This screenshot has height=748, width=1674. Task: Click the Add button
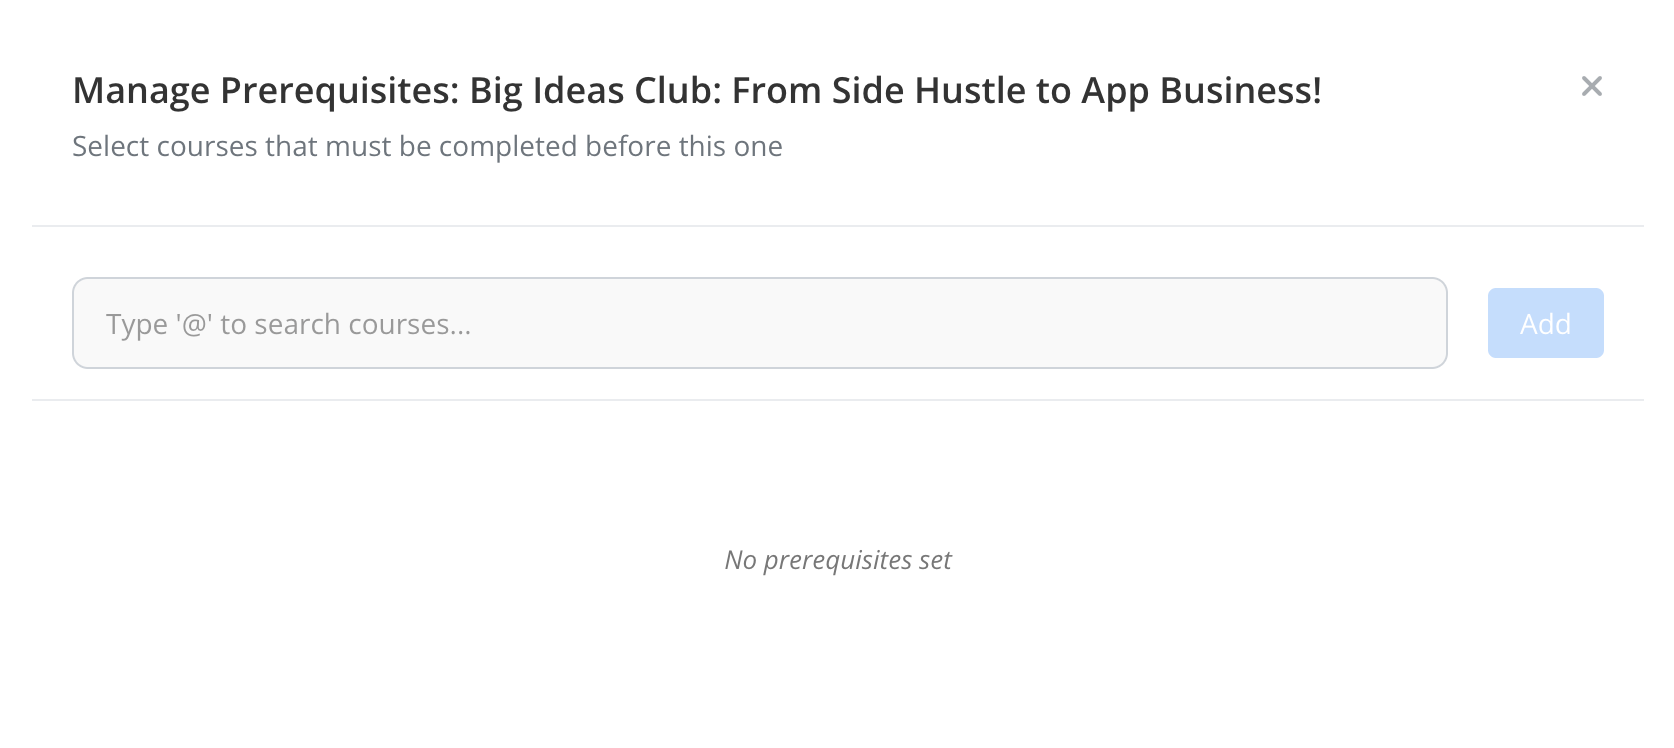click(1545, 323)
